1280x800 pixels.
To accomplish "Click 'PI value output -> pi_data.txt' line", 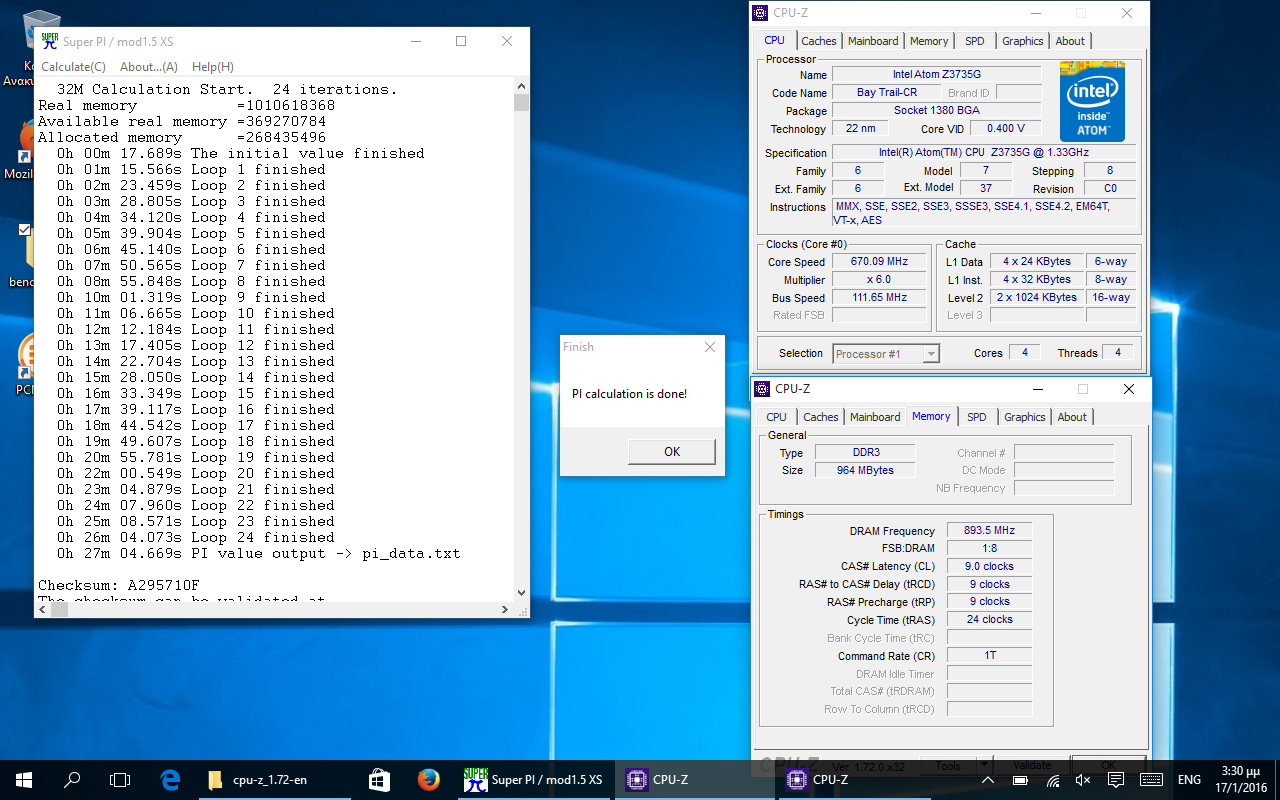I will coord(259,553).
